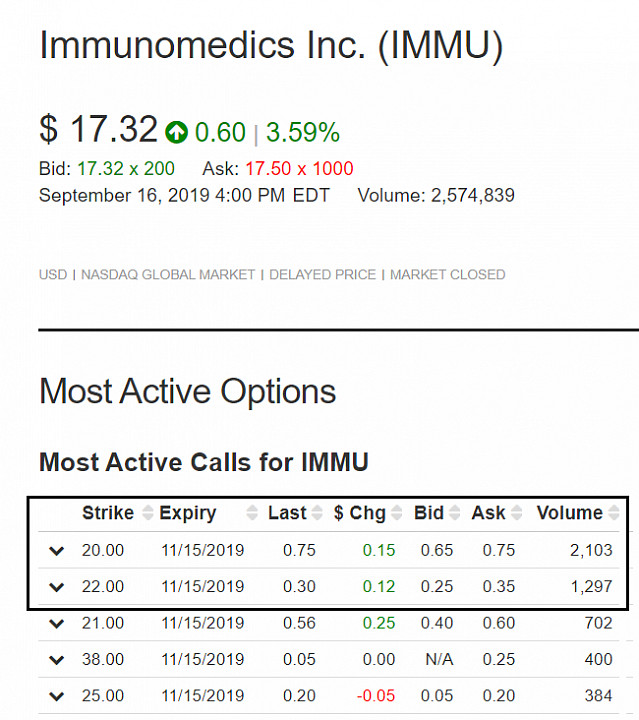Sort calls by Expiry column arrows
The width and height of the screenshot is (639, 720).
(252, 513)
